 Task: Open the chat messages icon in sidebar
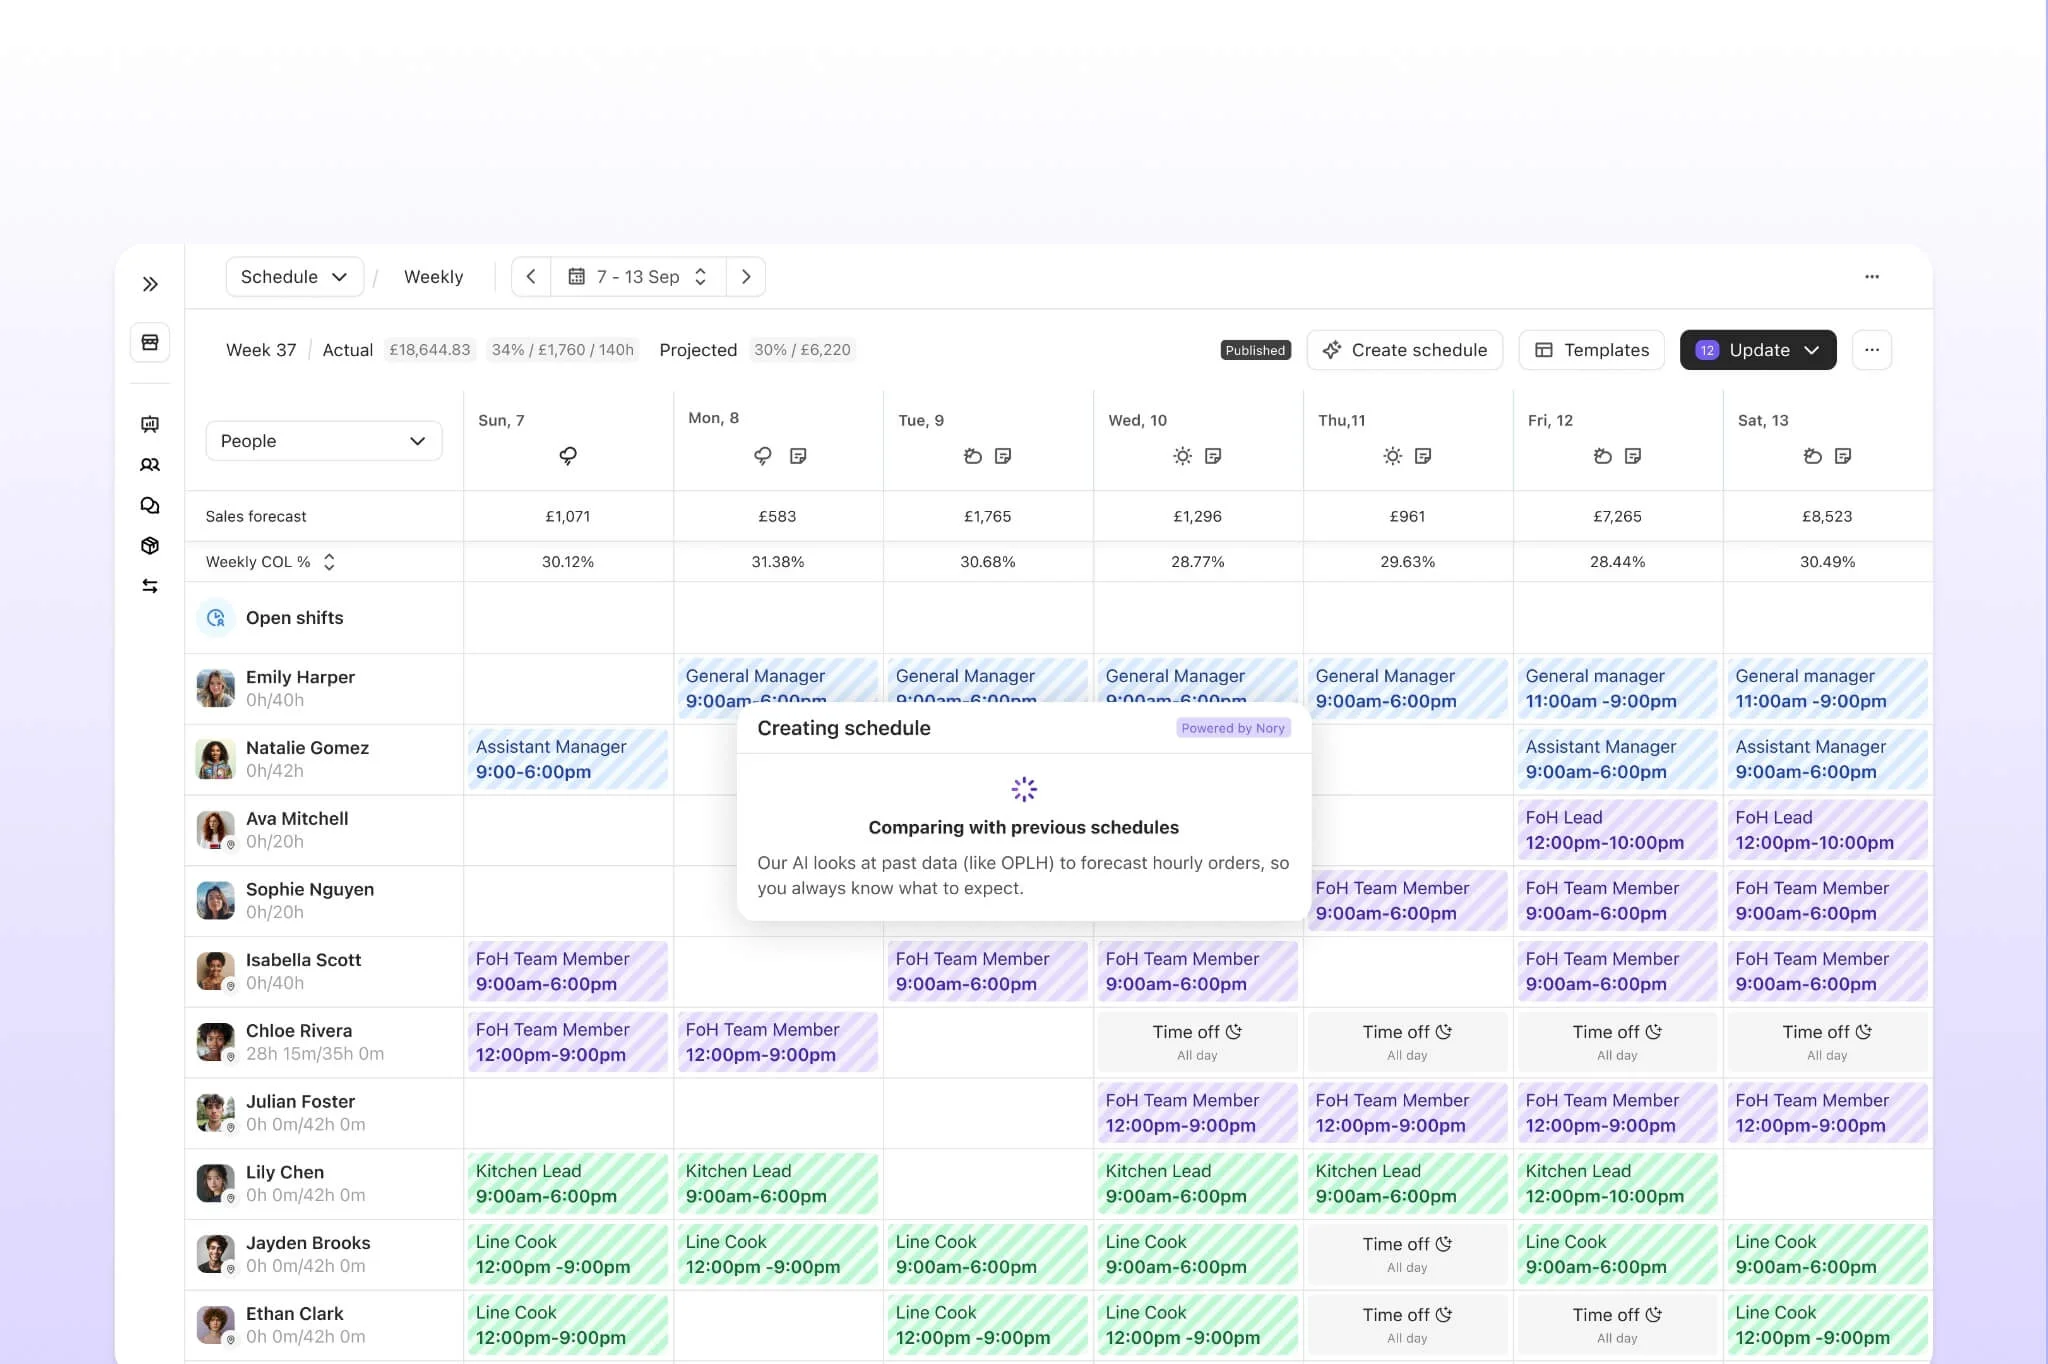[150, 505]
